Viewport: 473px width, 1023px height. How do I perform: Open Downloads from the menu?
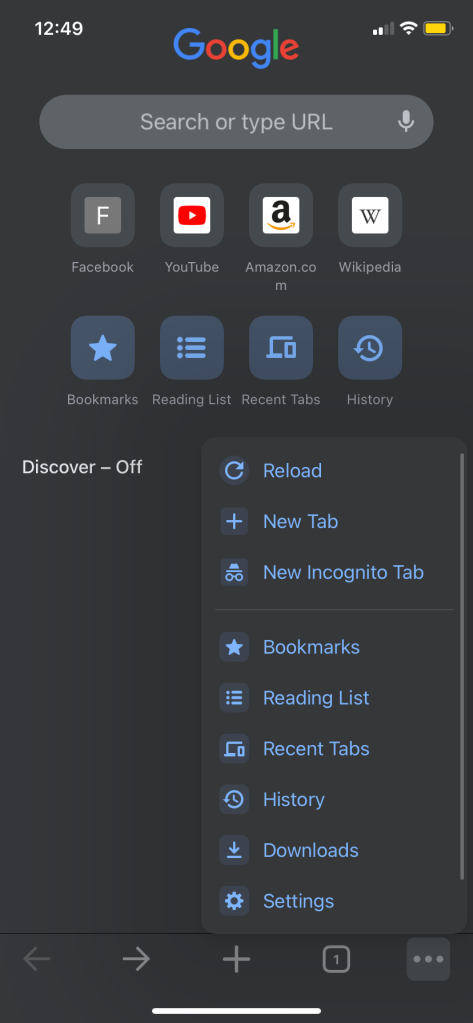(x=333, y=850)
